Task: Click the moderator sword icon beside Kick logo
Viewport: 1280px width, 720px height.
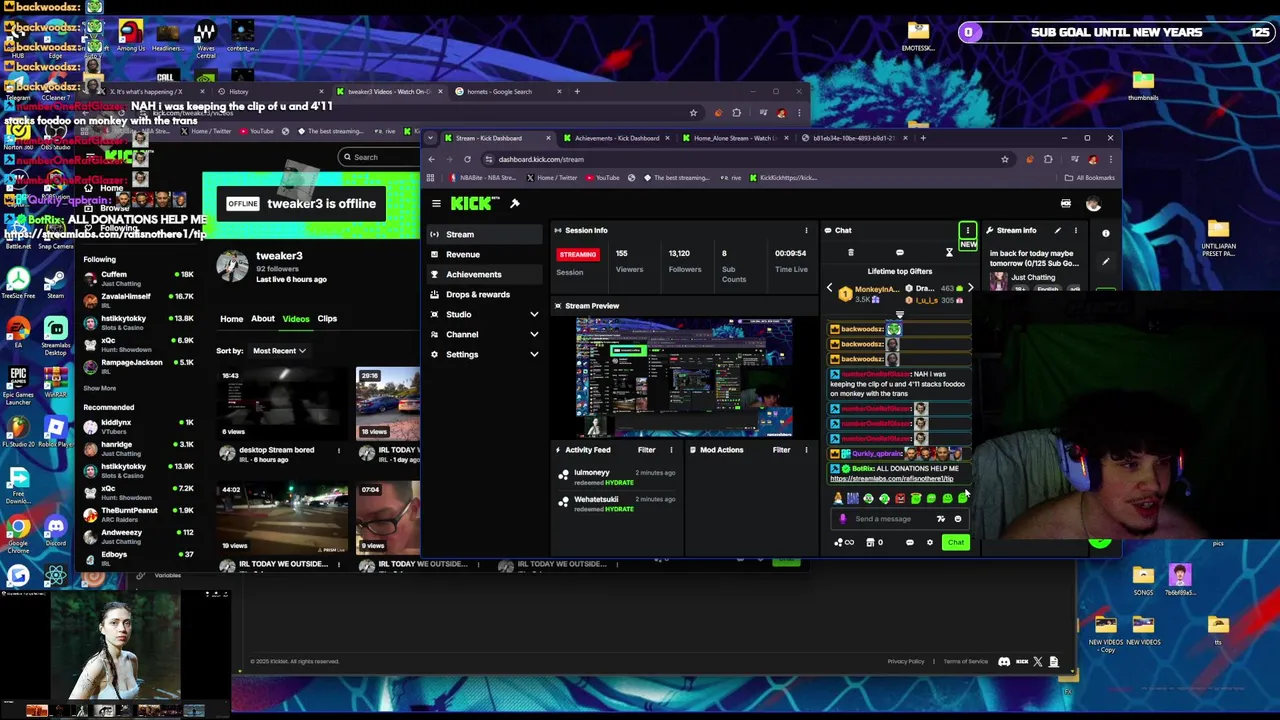Action: (515, 204)
